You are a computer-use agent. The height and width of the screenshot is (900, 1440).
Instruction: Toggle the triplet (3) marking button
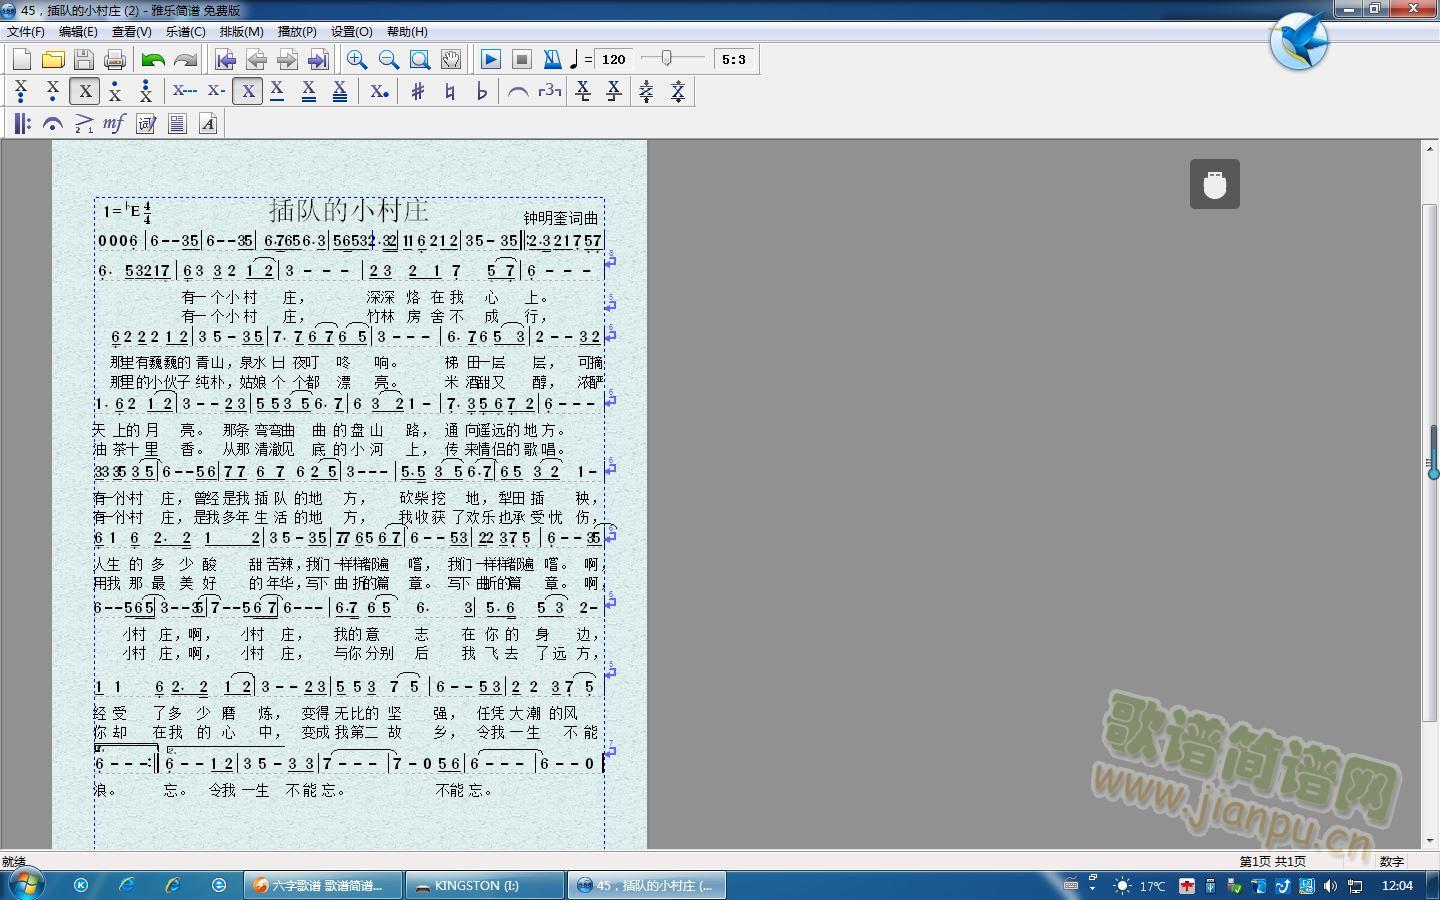548,91
